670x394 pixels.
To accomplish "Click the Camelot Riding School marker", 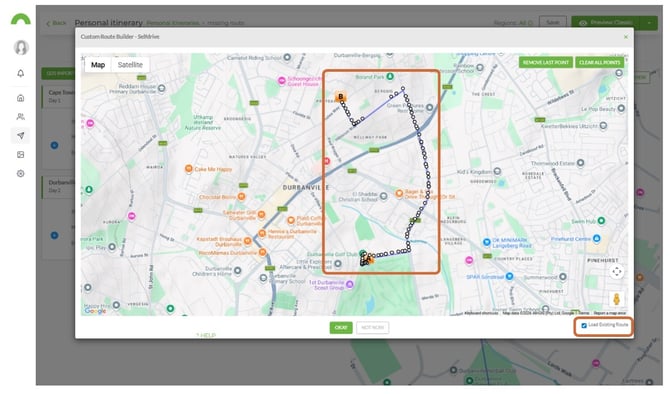I will pyautogui.click(x=287, y=57).
